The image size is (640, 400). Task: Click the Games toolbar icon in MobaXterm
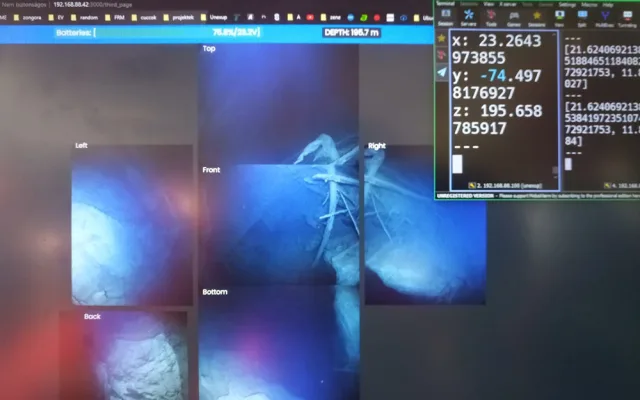pos(513,18)
